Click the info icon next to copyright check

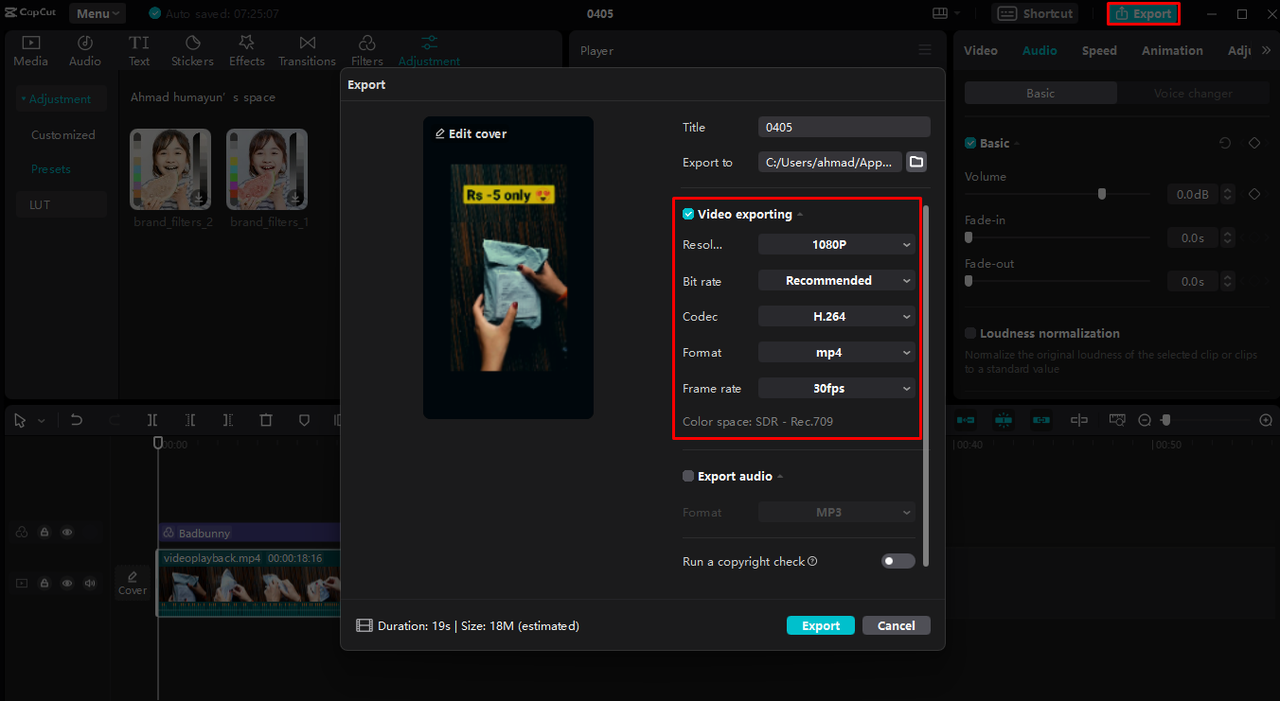coord(813,561)
